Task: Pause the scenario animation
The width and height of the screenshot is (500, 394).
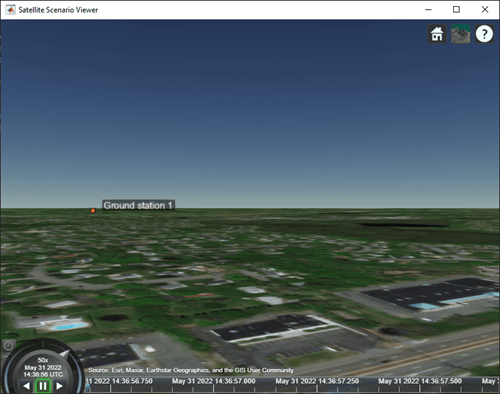Action: coord(43,386)
